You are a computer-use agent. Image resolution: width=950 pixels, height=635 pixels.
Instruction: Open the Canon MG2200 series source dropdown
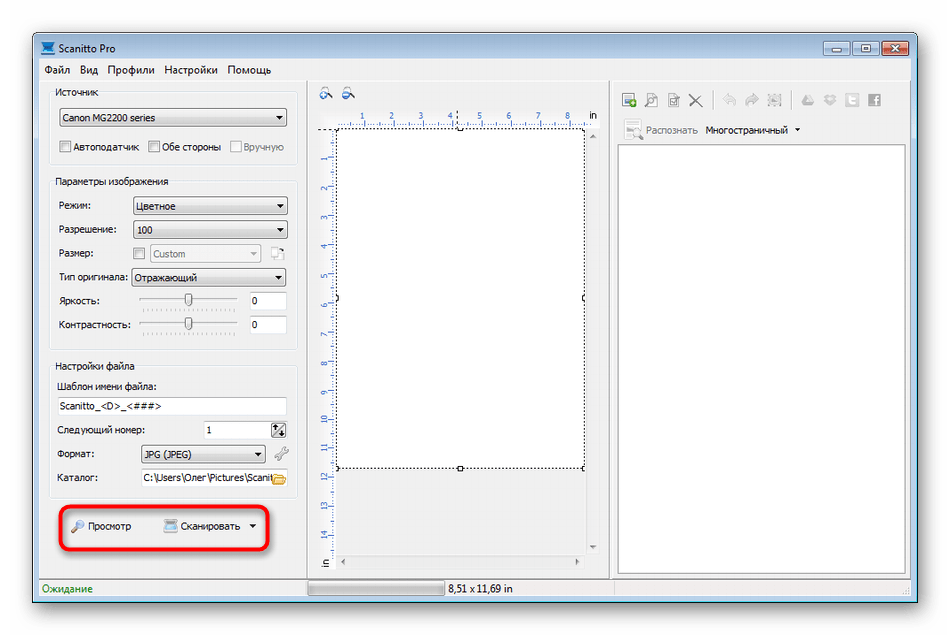[173, 118]
